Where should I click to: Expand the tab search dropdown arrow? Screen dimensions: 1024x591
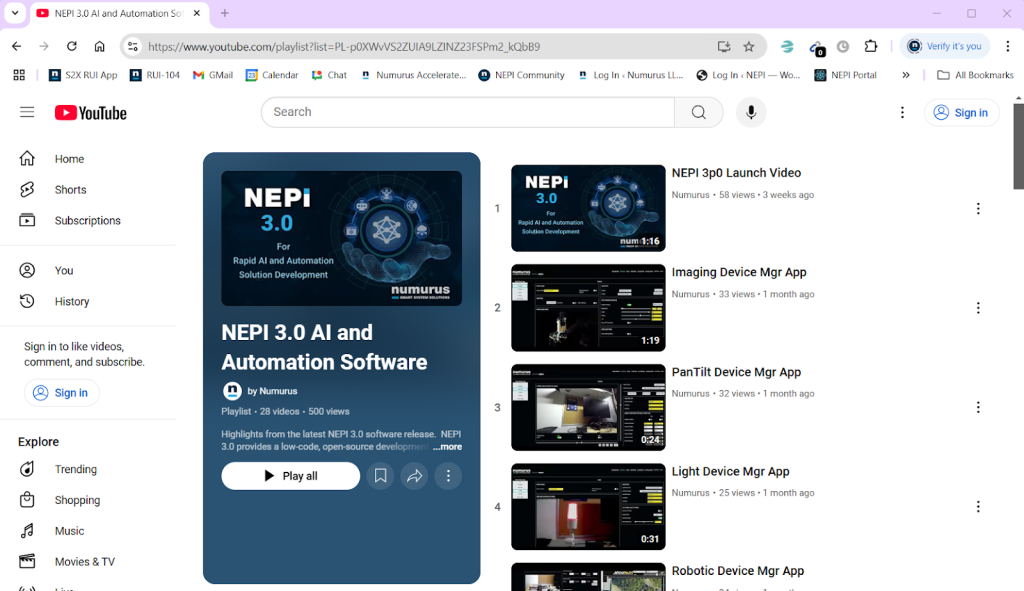click(x=14, y=13)
